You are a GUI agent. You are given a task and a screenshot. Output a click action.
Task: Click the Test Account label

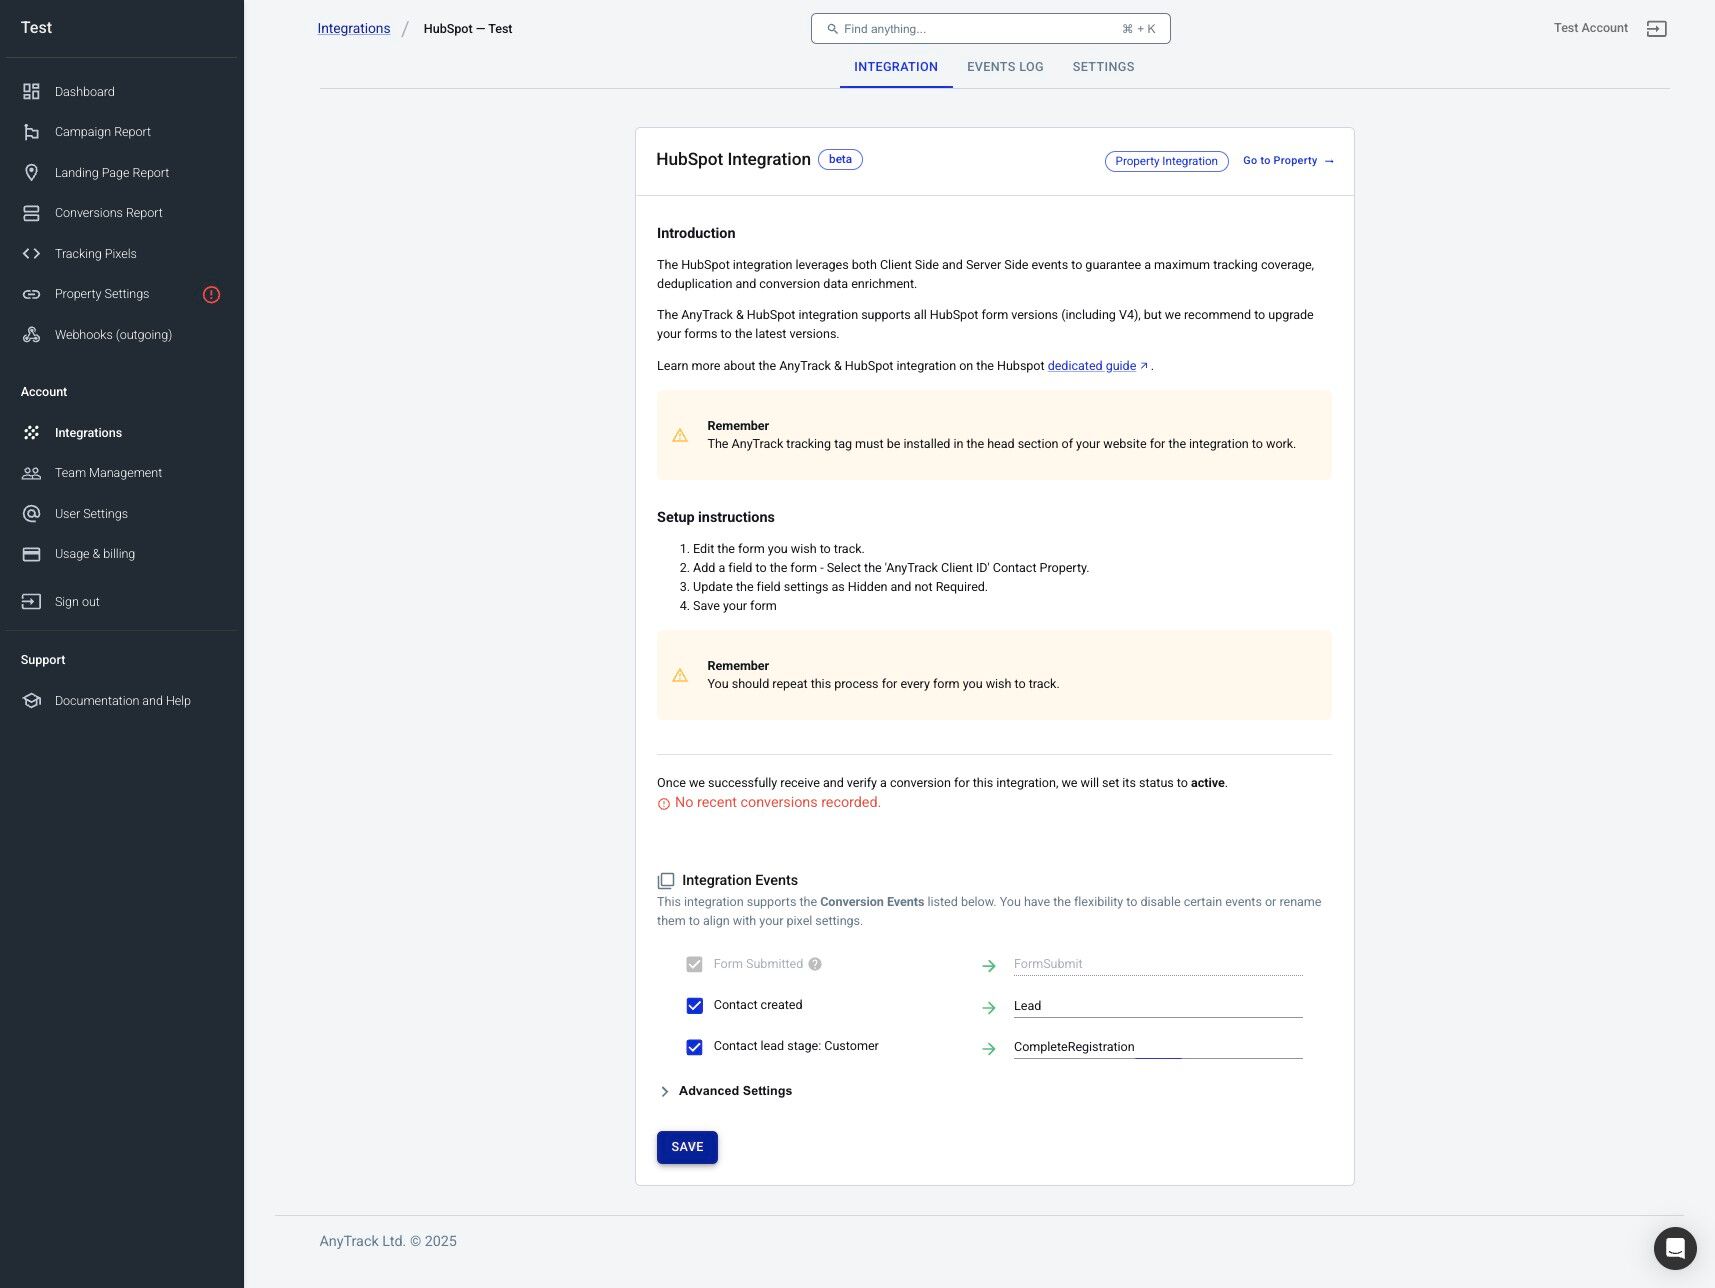[1590, 28]
